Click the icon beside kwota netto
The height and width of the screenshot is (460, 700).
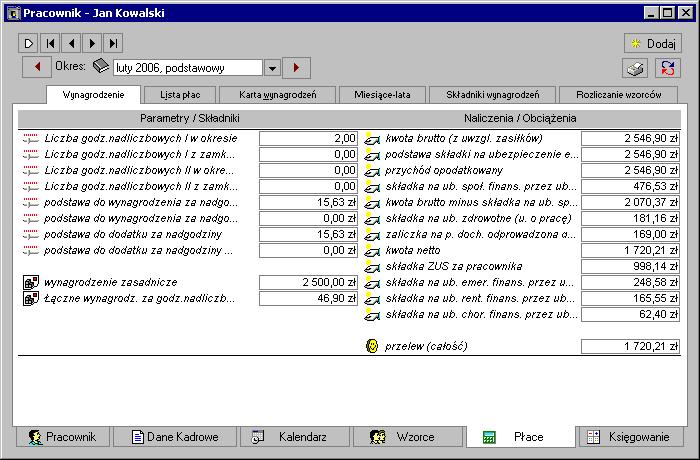(371, 251)
